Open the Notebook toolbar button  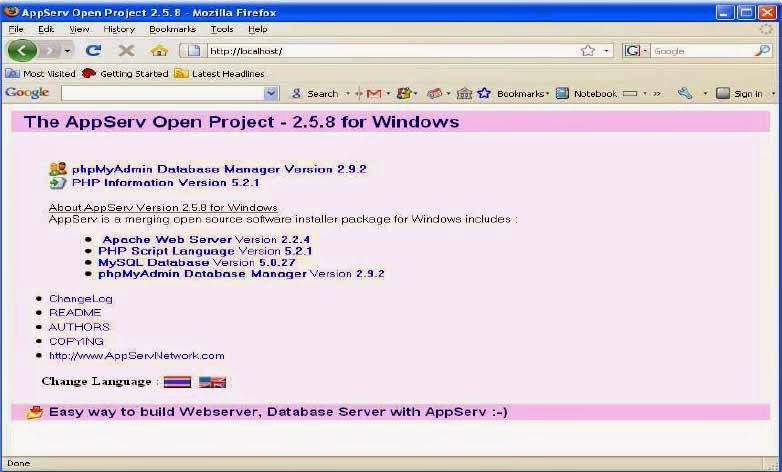coord(586,93)
